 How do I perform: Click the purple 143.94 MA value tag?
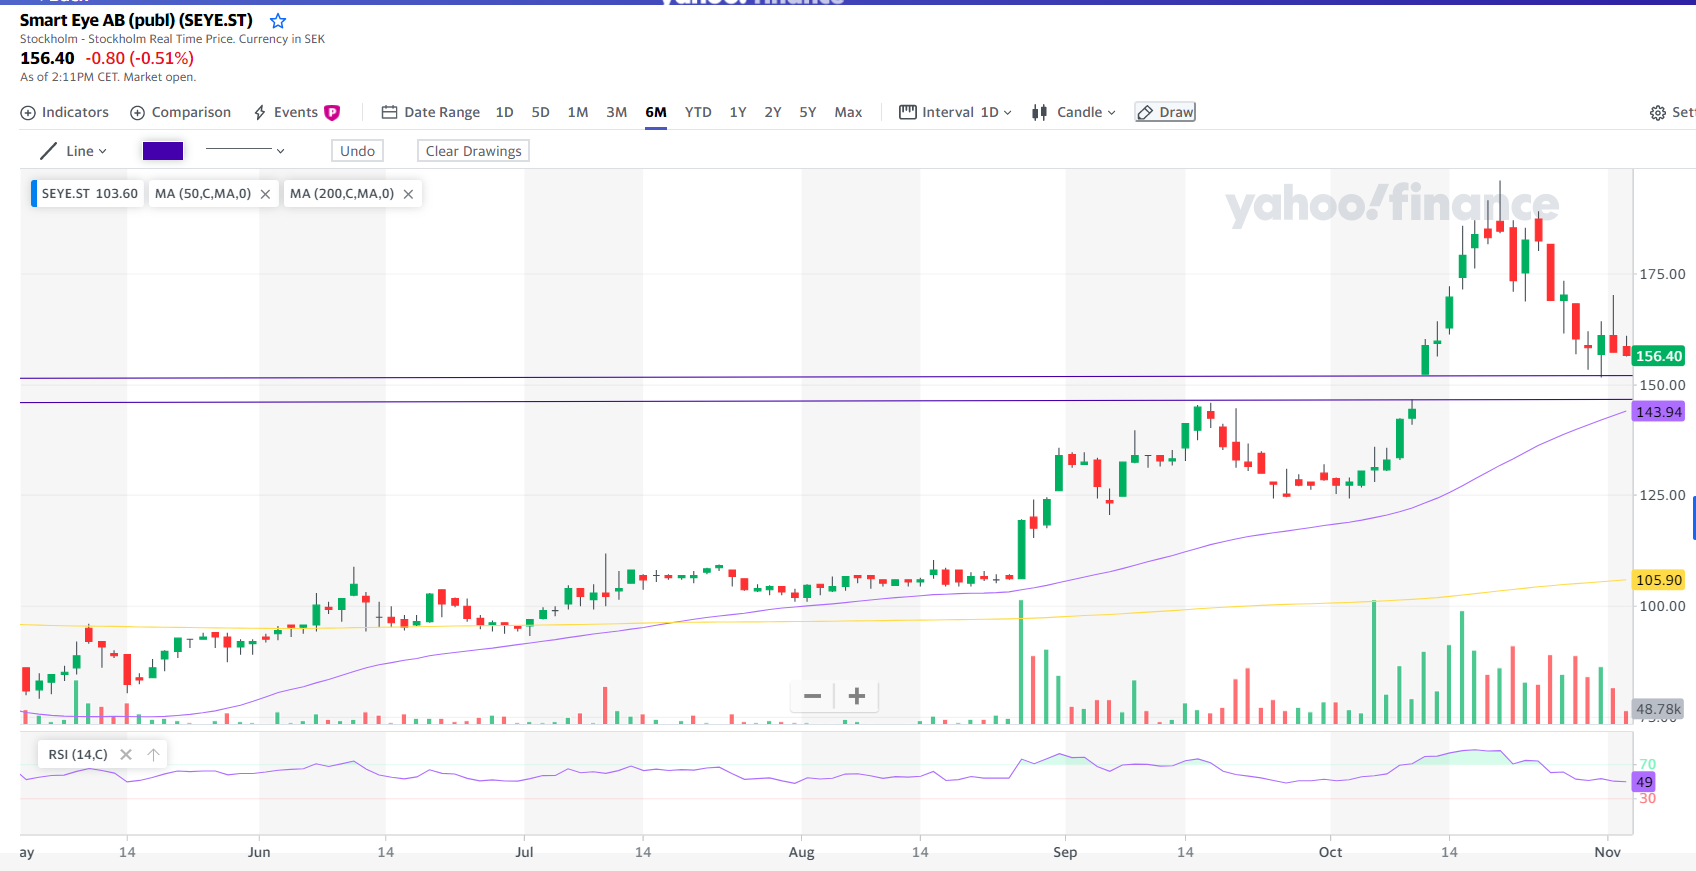pos(1659,412)
